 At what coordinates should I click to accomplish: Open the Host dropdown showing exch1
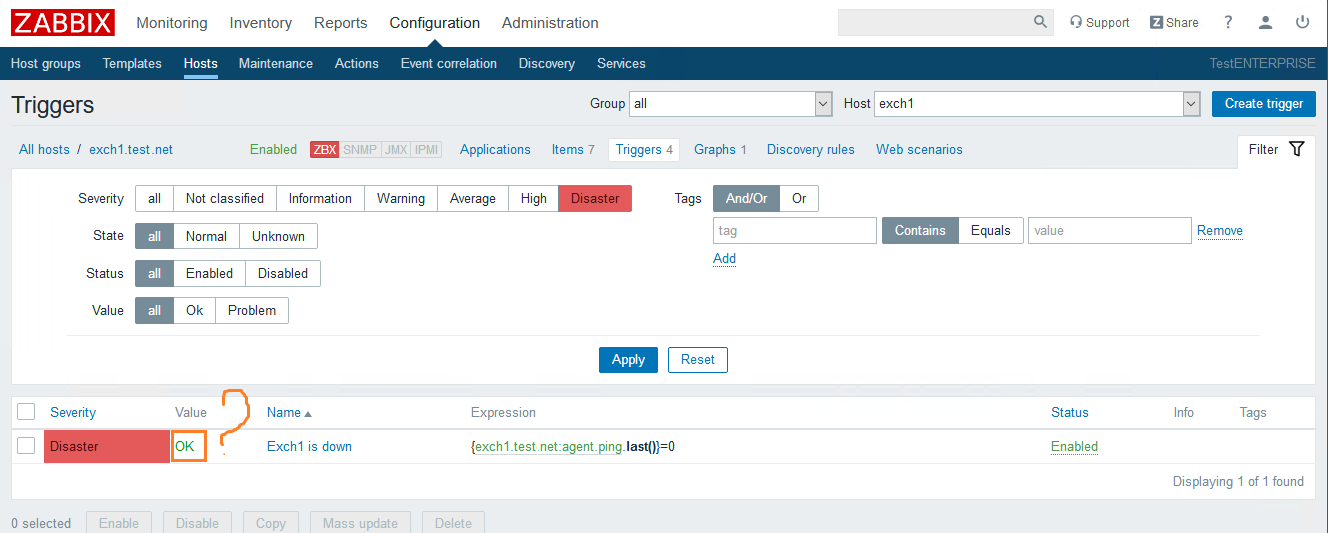coord(1191,103)
